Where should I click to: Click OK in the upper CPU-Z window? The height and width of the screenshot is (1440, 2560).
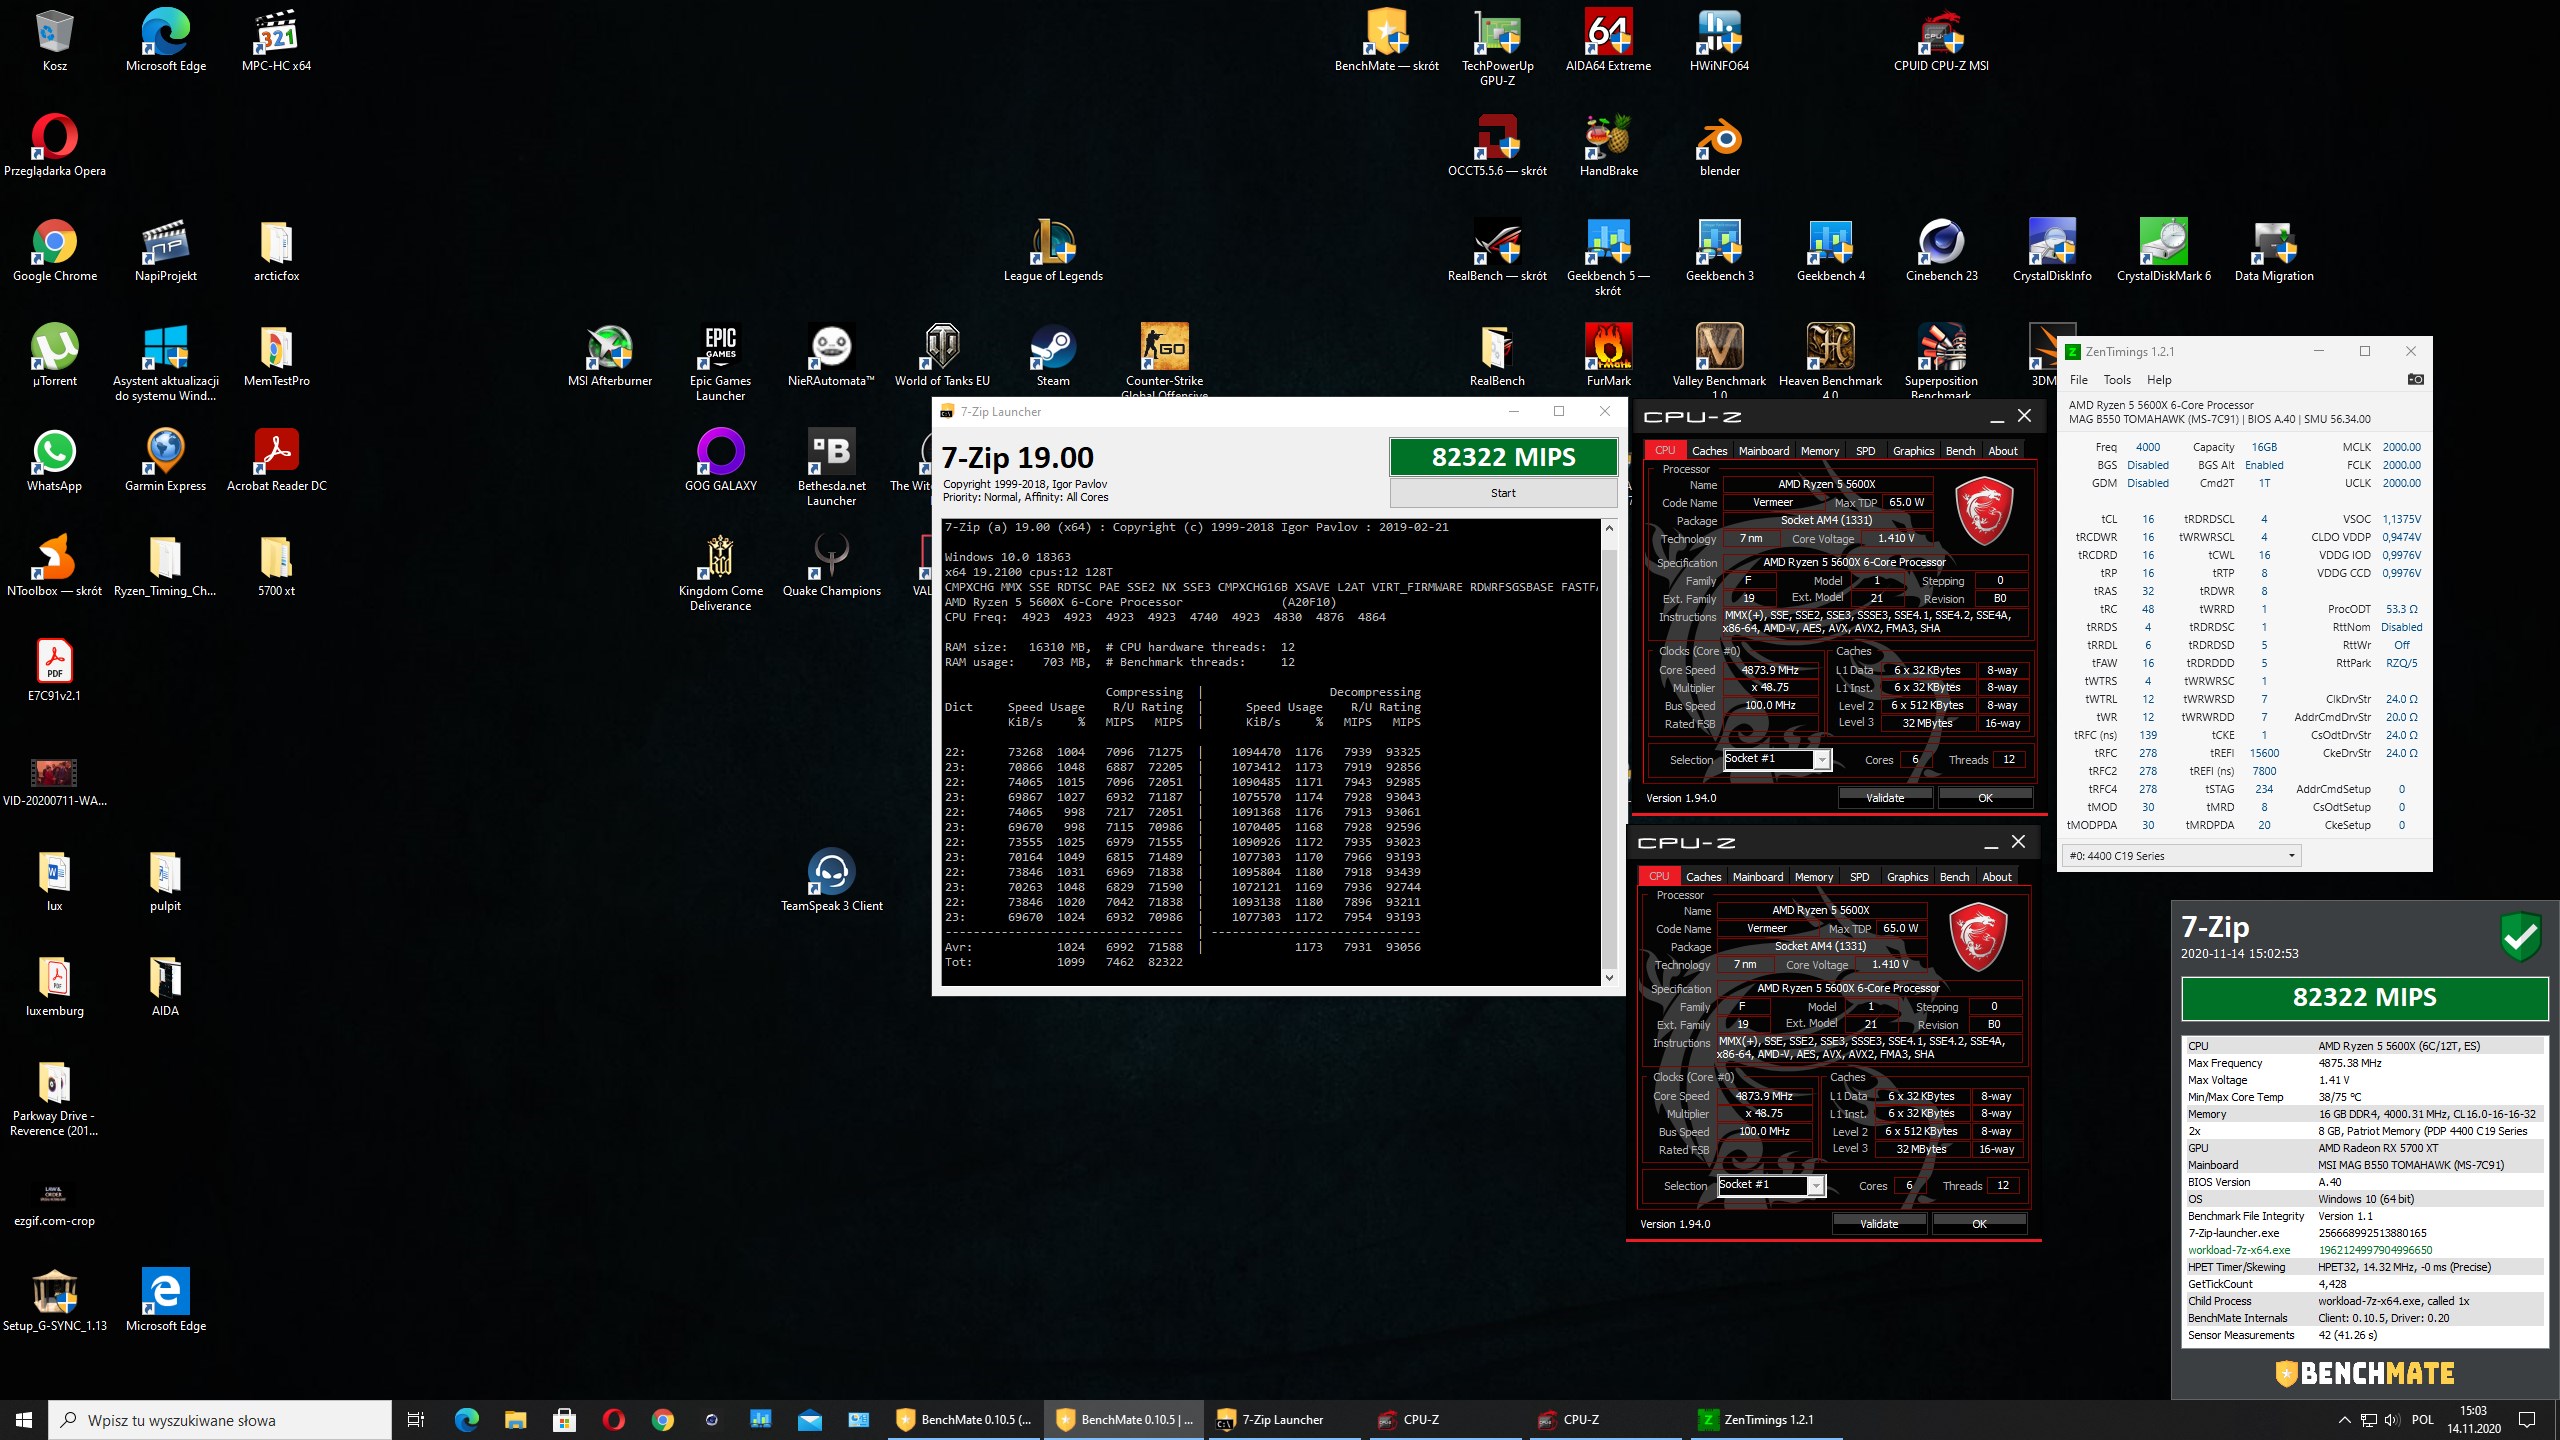(1985, 798)
